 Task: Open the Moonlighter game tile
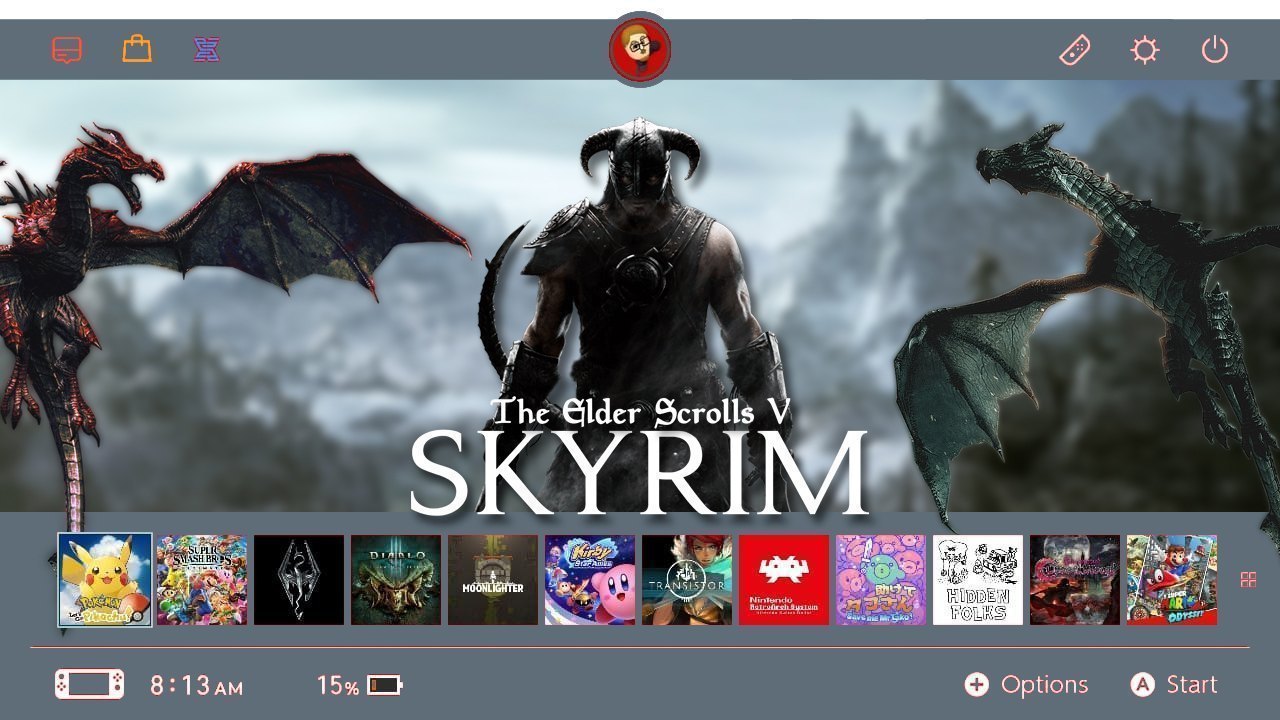[493, 580]
